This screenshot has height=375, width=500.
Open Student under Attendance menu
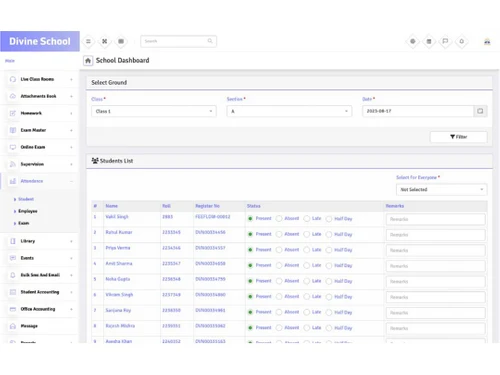(x=26, y=199)
